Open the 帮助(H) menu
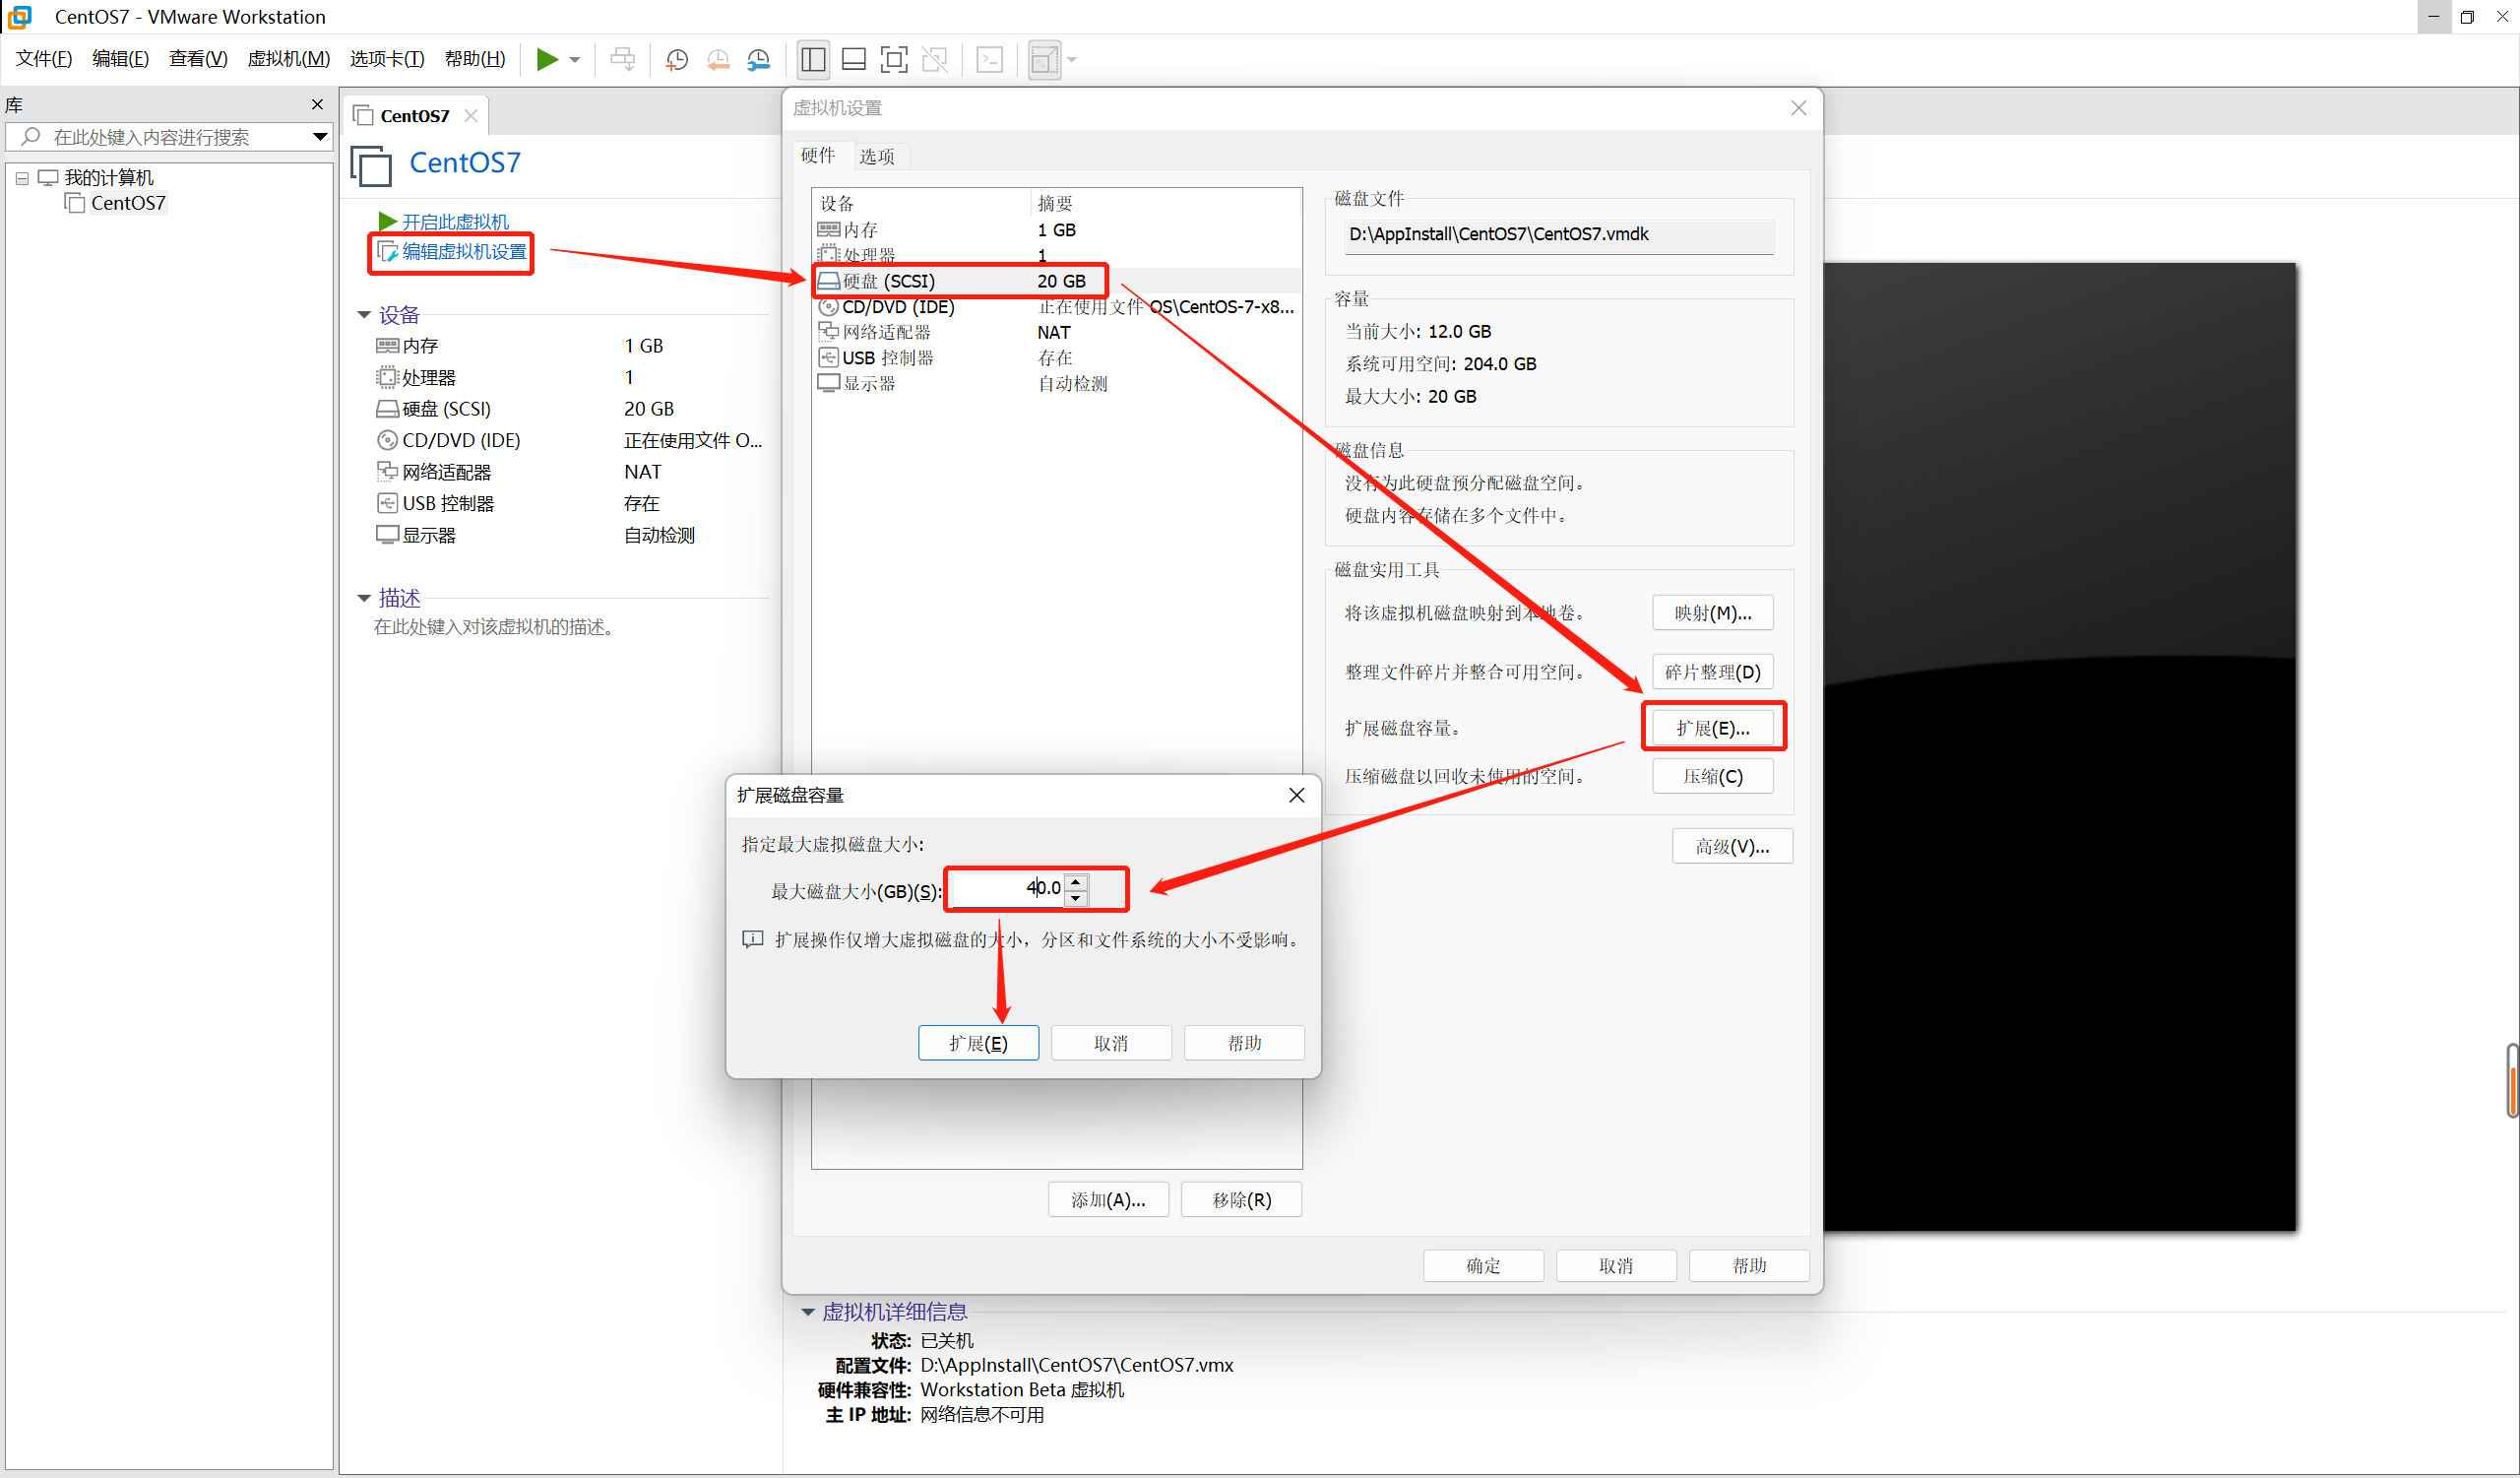Image resolution: width=2520 pixels, height=1478 pixels. tap(475, 59)
